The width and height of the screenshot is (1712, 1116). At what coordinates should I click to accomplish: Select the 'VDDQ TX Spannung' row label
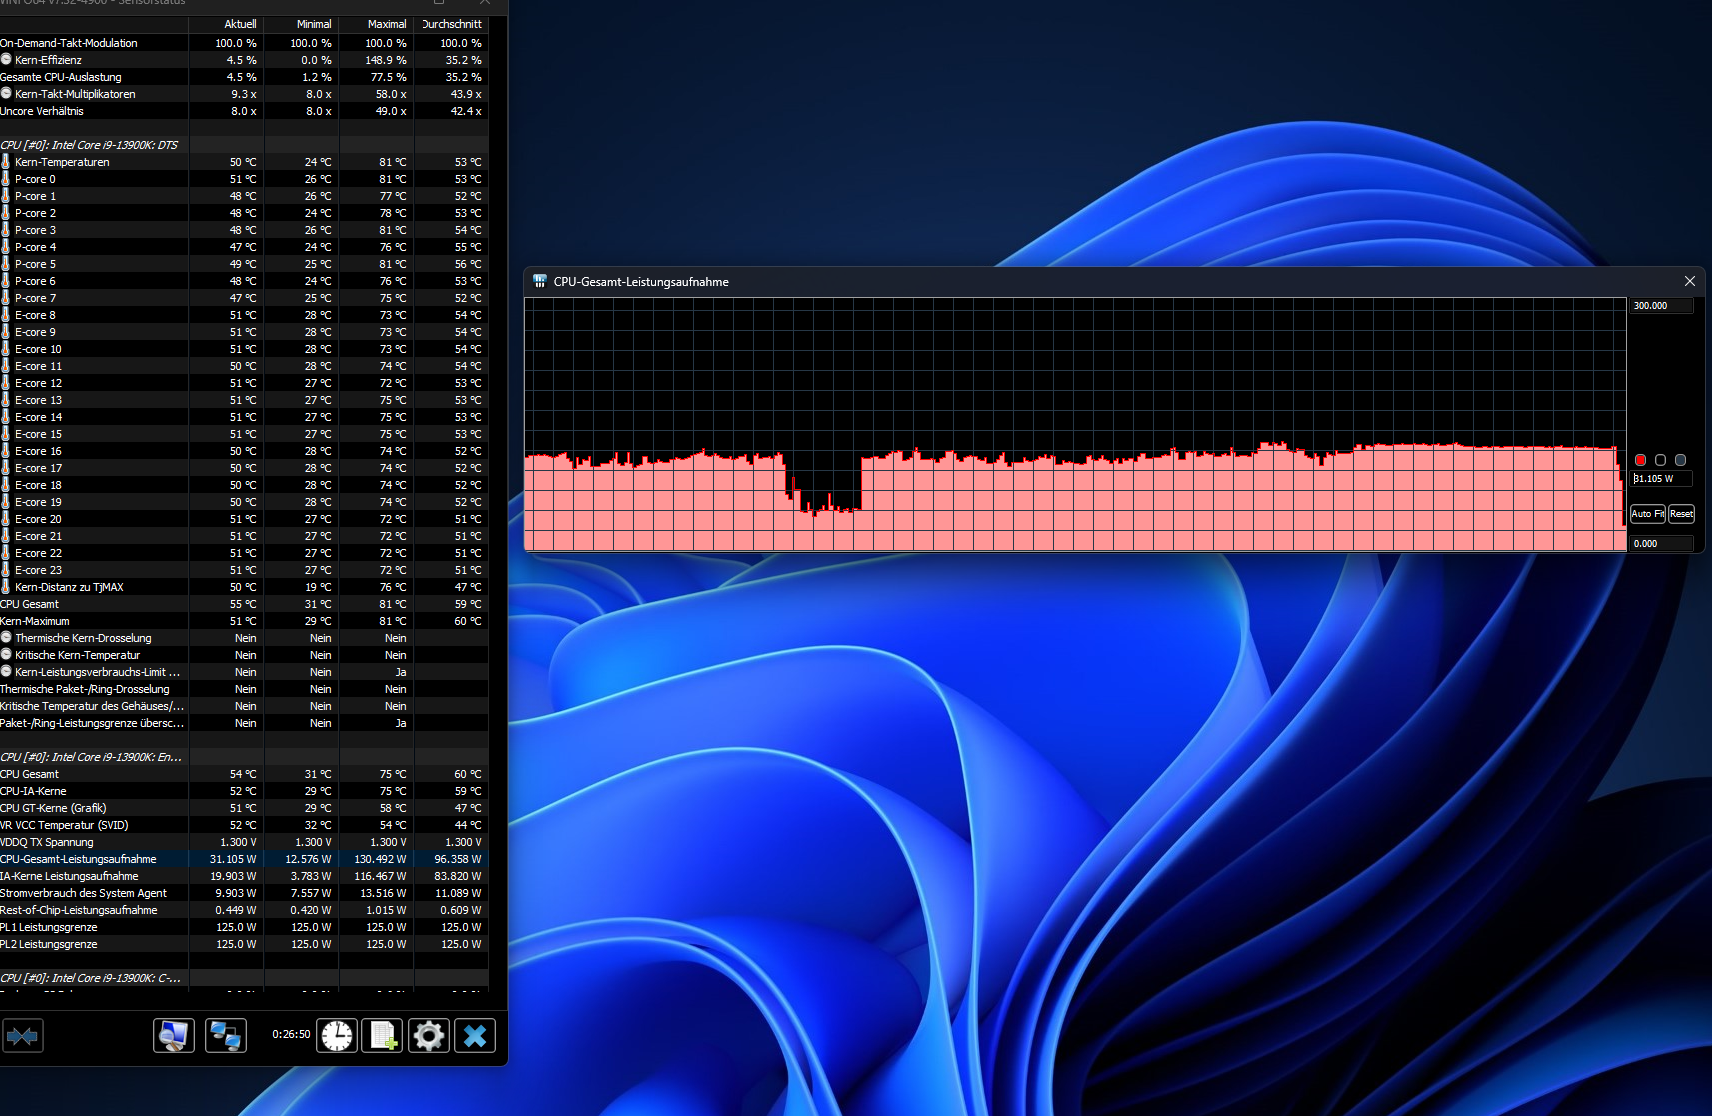tap(47, 842)
